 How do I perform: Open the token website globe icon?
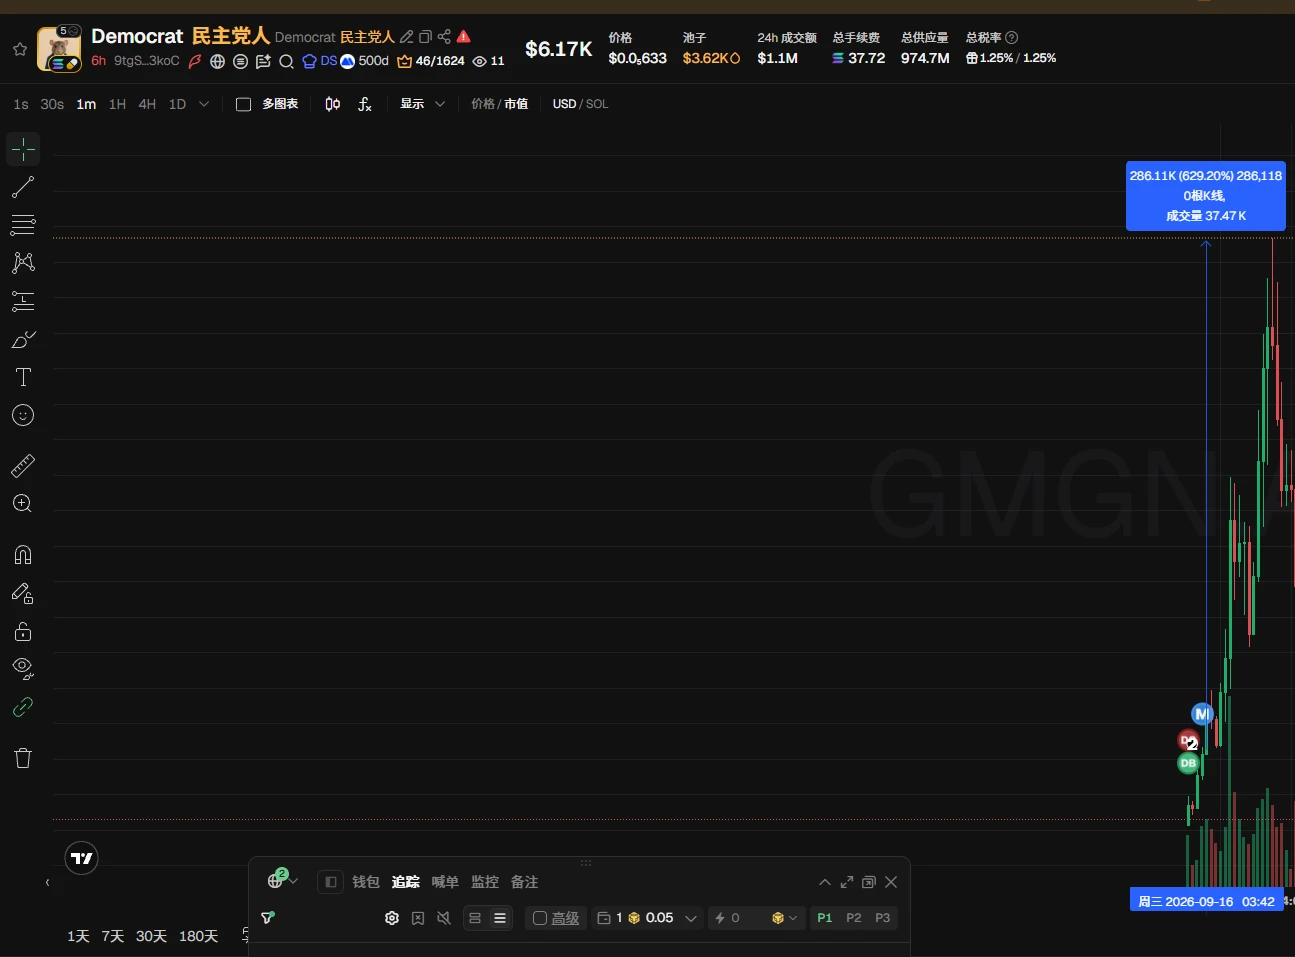tap(217, 61)
